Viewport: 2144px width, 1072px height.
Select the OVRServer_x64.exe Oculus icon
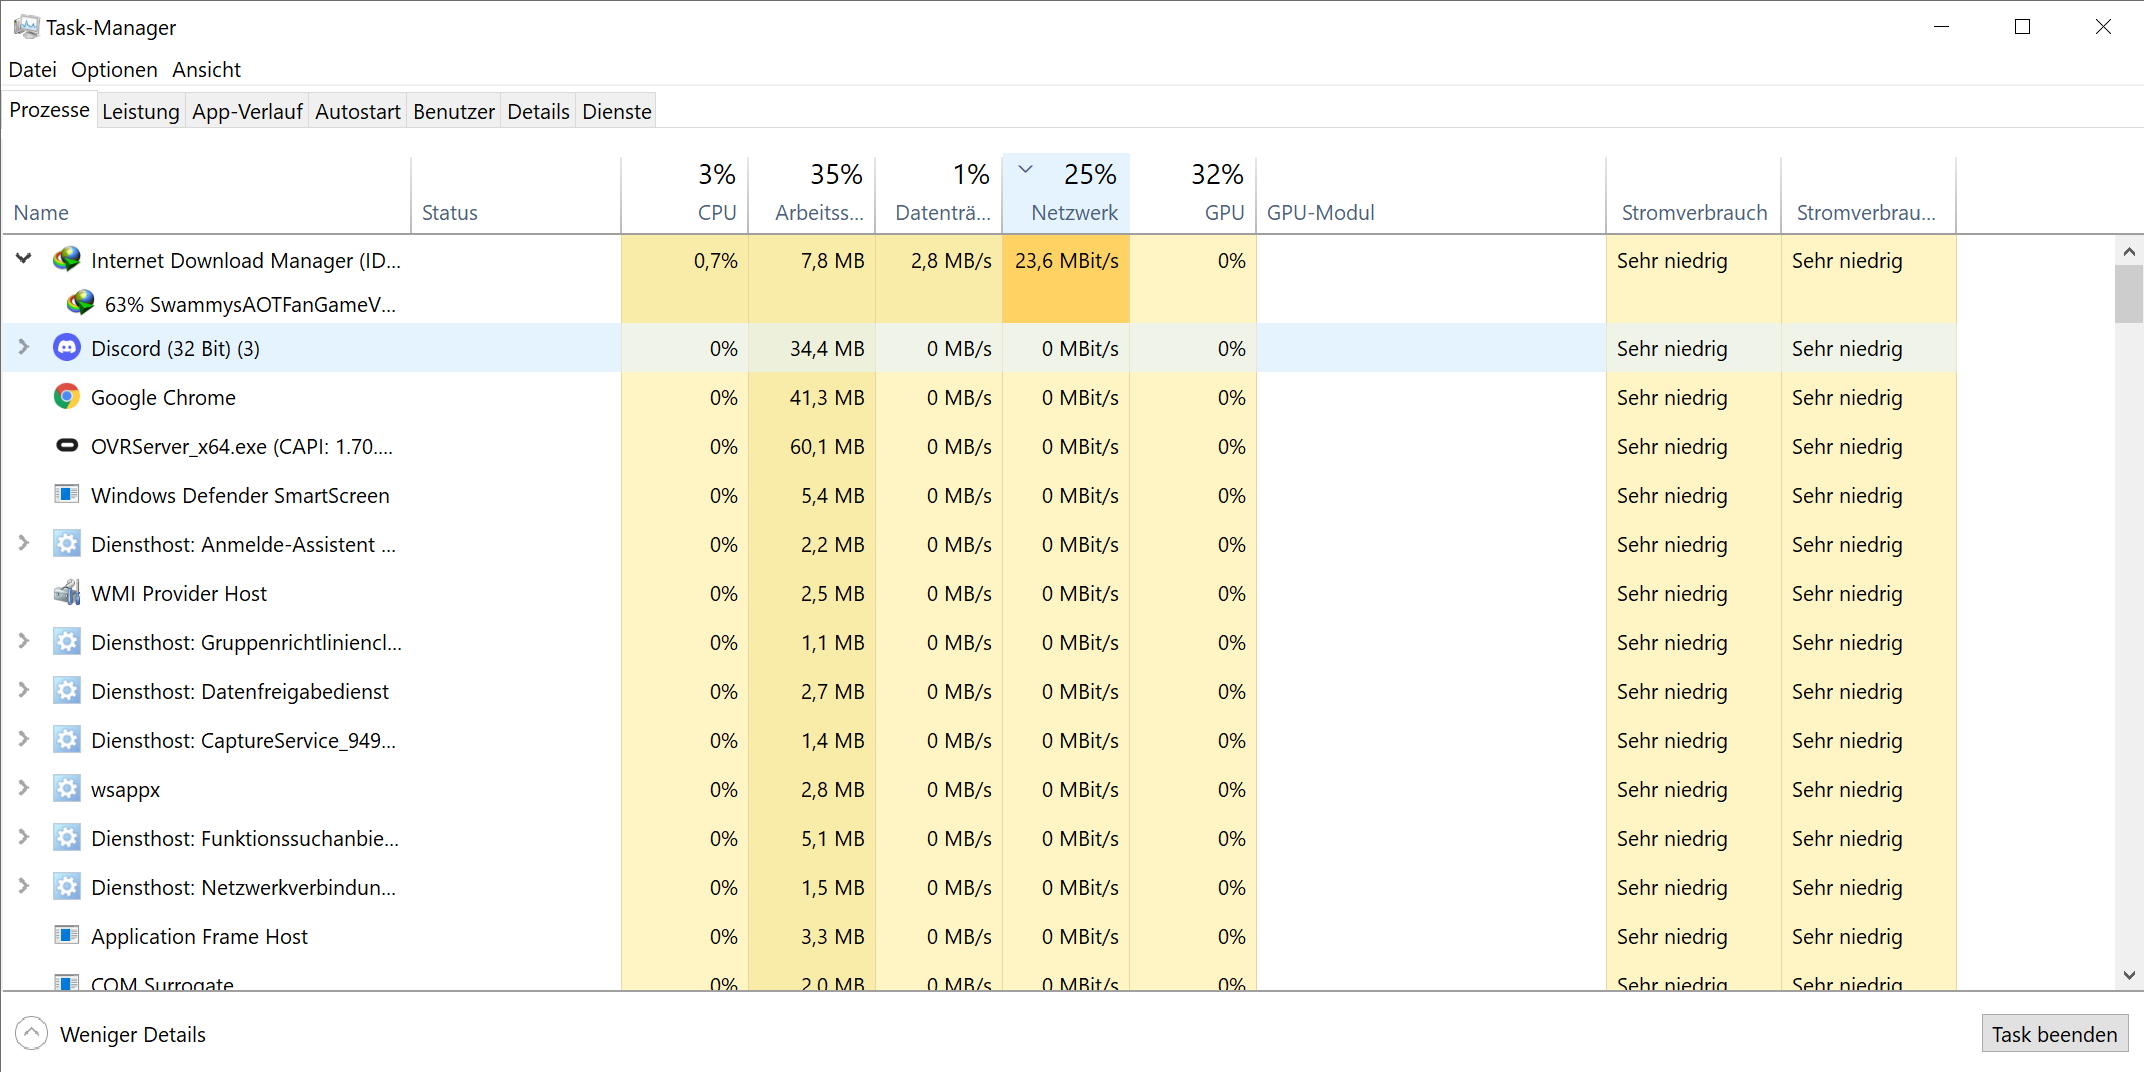point(67,446)
